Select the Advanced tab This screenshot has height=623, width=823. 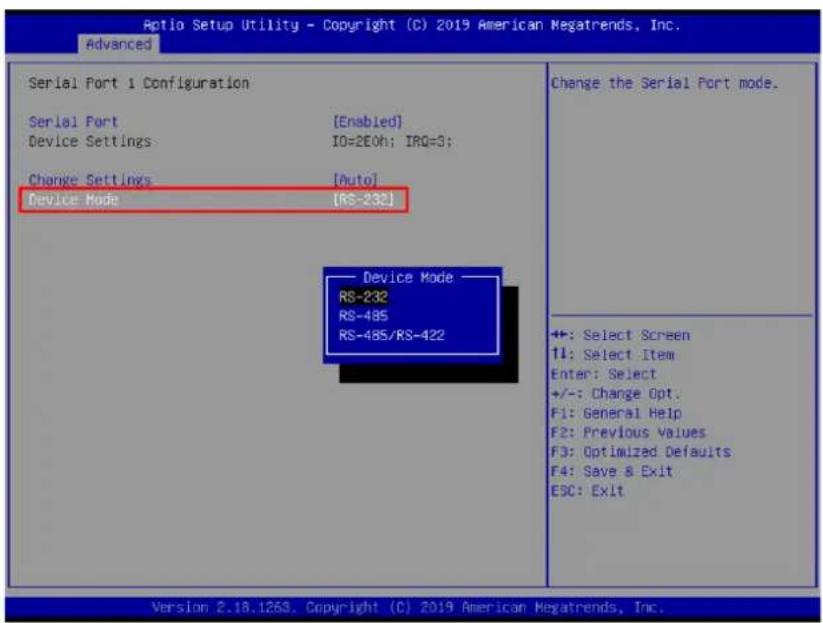coord(119,44)
